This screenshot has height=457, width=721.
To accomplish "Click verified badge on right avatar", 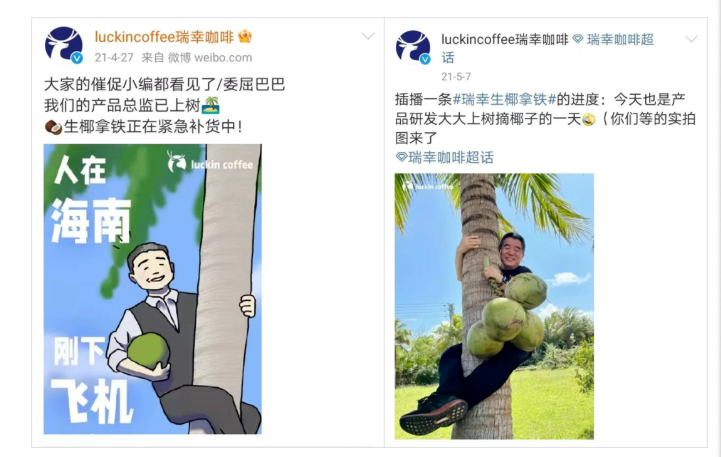I will tap(425, 59).
